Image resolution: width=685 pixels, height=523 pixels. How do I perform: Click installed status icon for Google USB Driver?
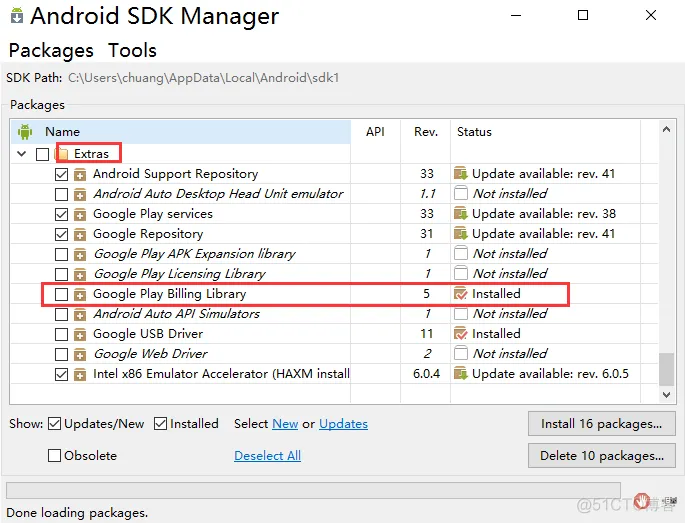point(461,334)
